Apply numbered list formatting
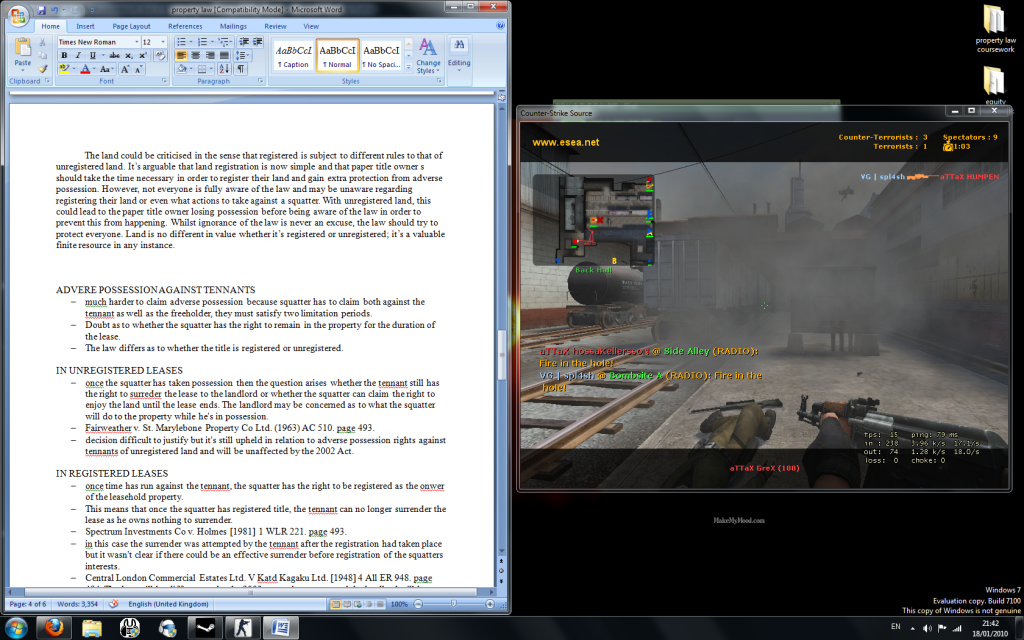Image resolution: width=1024 pixels, height=640 pixels. coord(204,42)
